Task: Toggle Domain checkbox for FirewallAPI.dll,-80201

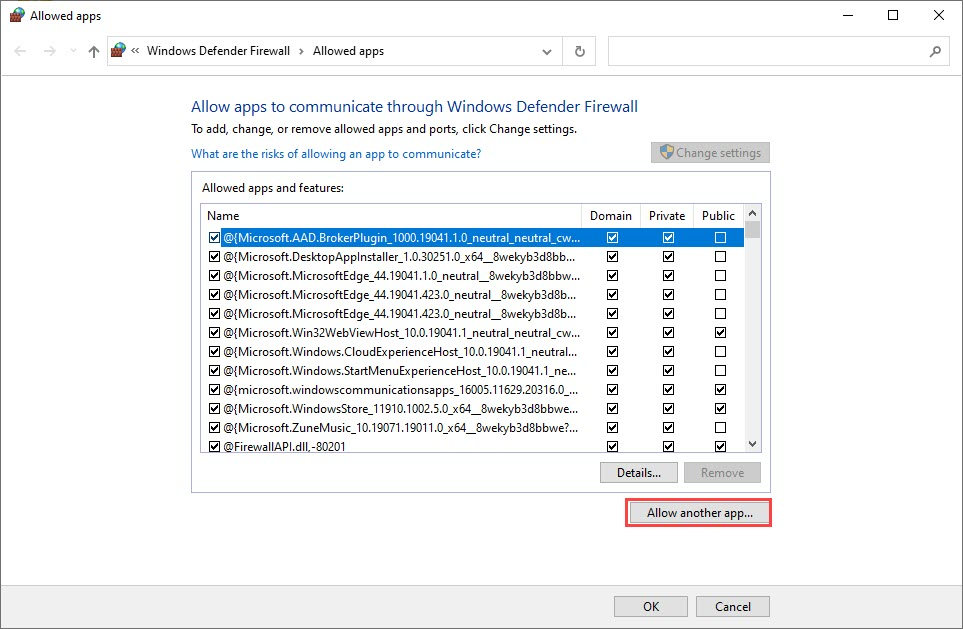Action: pyautogui.click(x=612, y=447)
